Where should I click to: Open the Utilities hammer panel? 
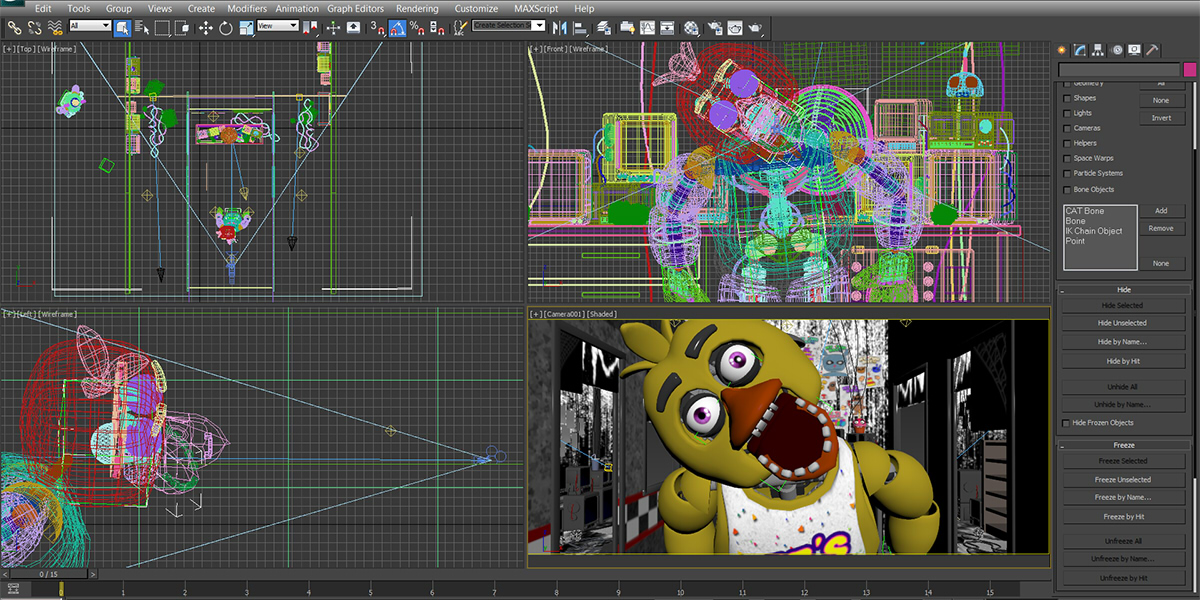[x=1153, y=50]
